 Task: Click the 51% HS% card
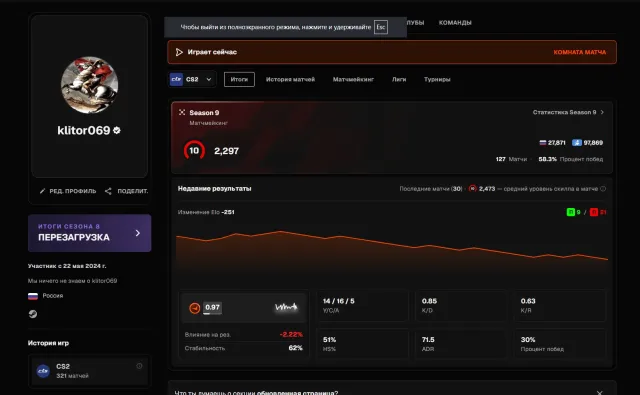coord(362,344)
